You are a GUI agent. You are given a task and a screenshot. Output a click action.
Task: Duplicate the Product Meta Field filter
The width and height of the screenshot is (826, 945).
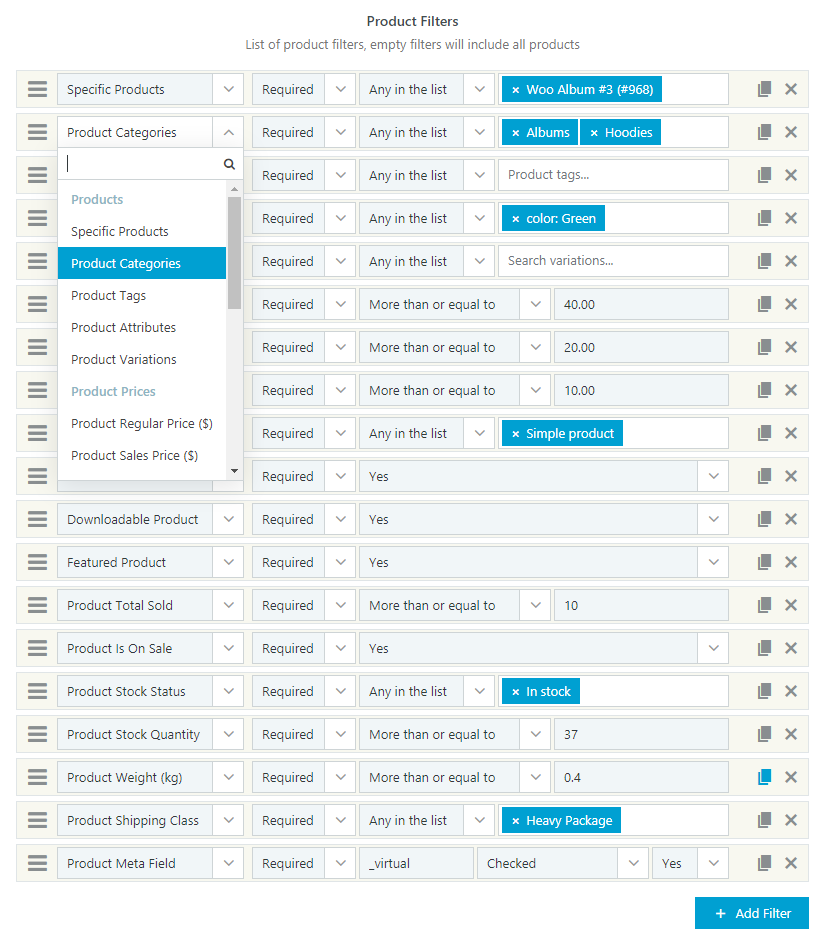click(x=764, y=863)
